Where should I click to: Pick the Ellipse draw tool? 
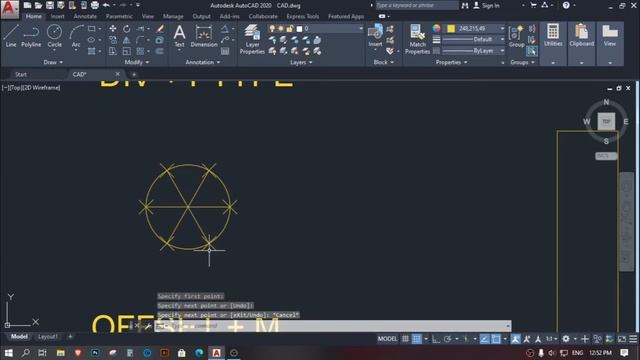pyautogui.click(x=91, y=40)
